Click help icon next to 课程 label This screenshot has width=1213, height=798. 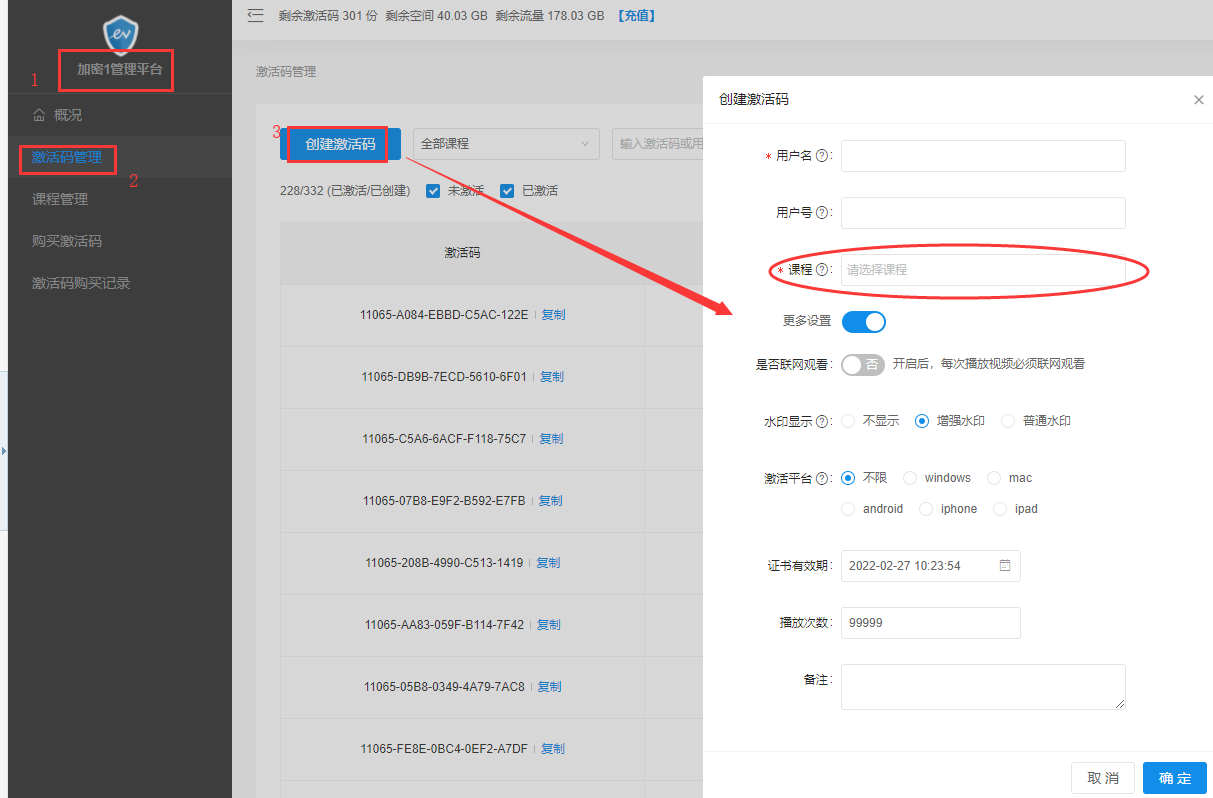(823, 270)
